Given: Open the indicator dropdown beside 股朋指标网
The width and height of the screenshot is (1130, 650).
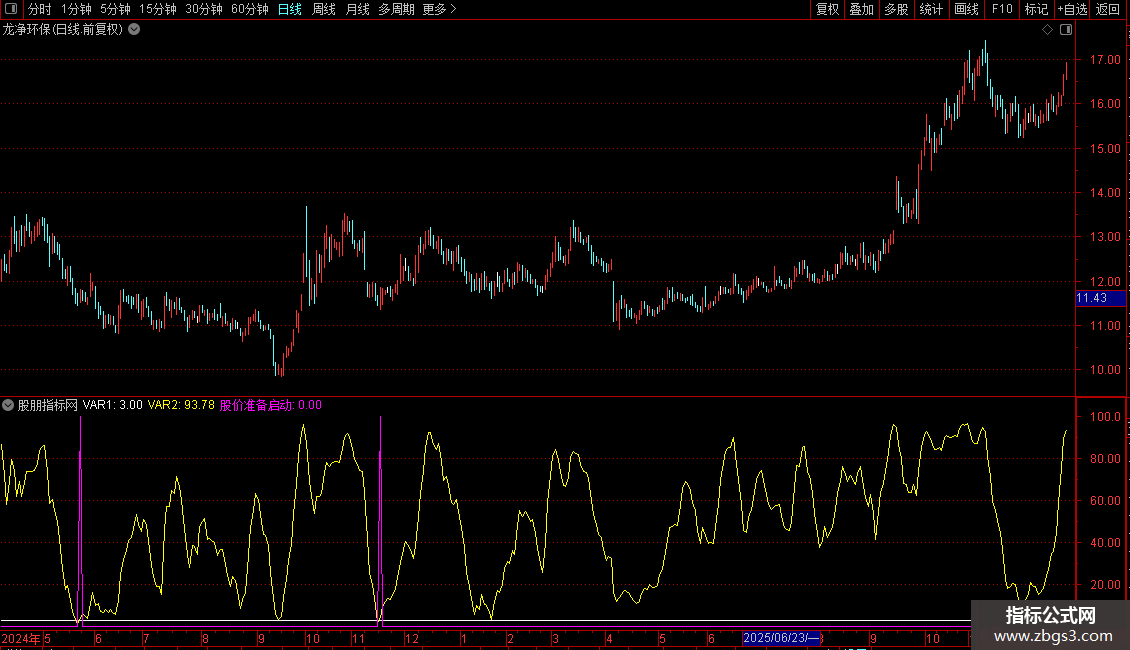Looking at the screenshot, I should coord(8,405).
